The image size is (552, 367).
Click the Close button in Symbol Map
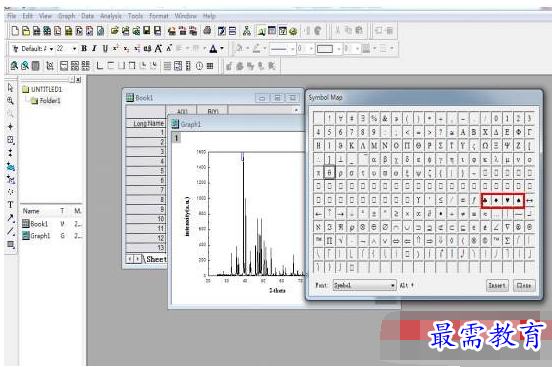524,285
